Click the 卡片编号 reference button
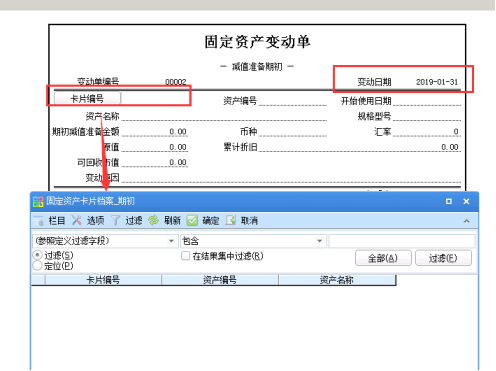Screen dimensions: 496x371 click(x=87, y=99)
